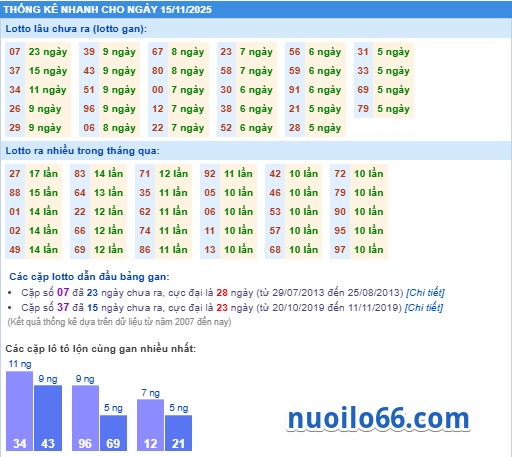This screenshot has height=457, width=512.
Task: Click frequent number 72
Action: tap(340, 174)
